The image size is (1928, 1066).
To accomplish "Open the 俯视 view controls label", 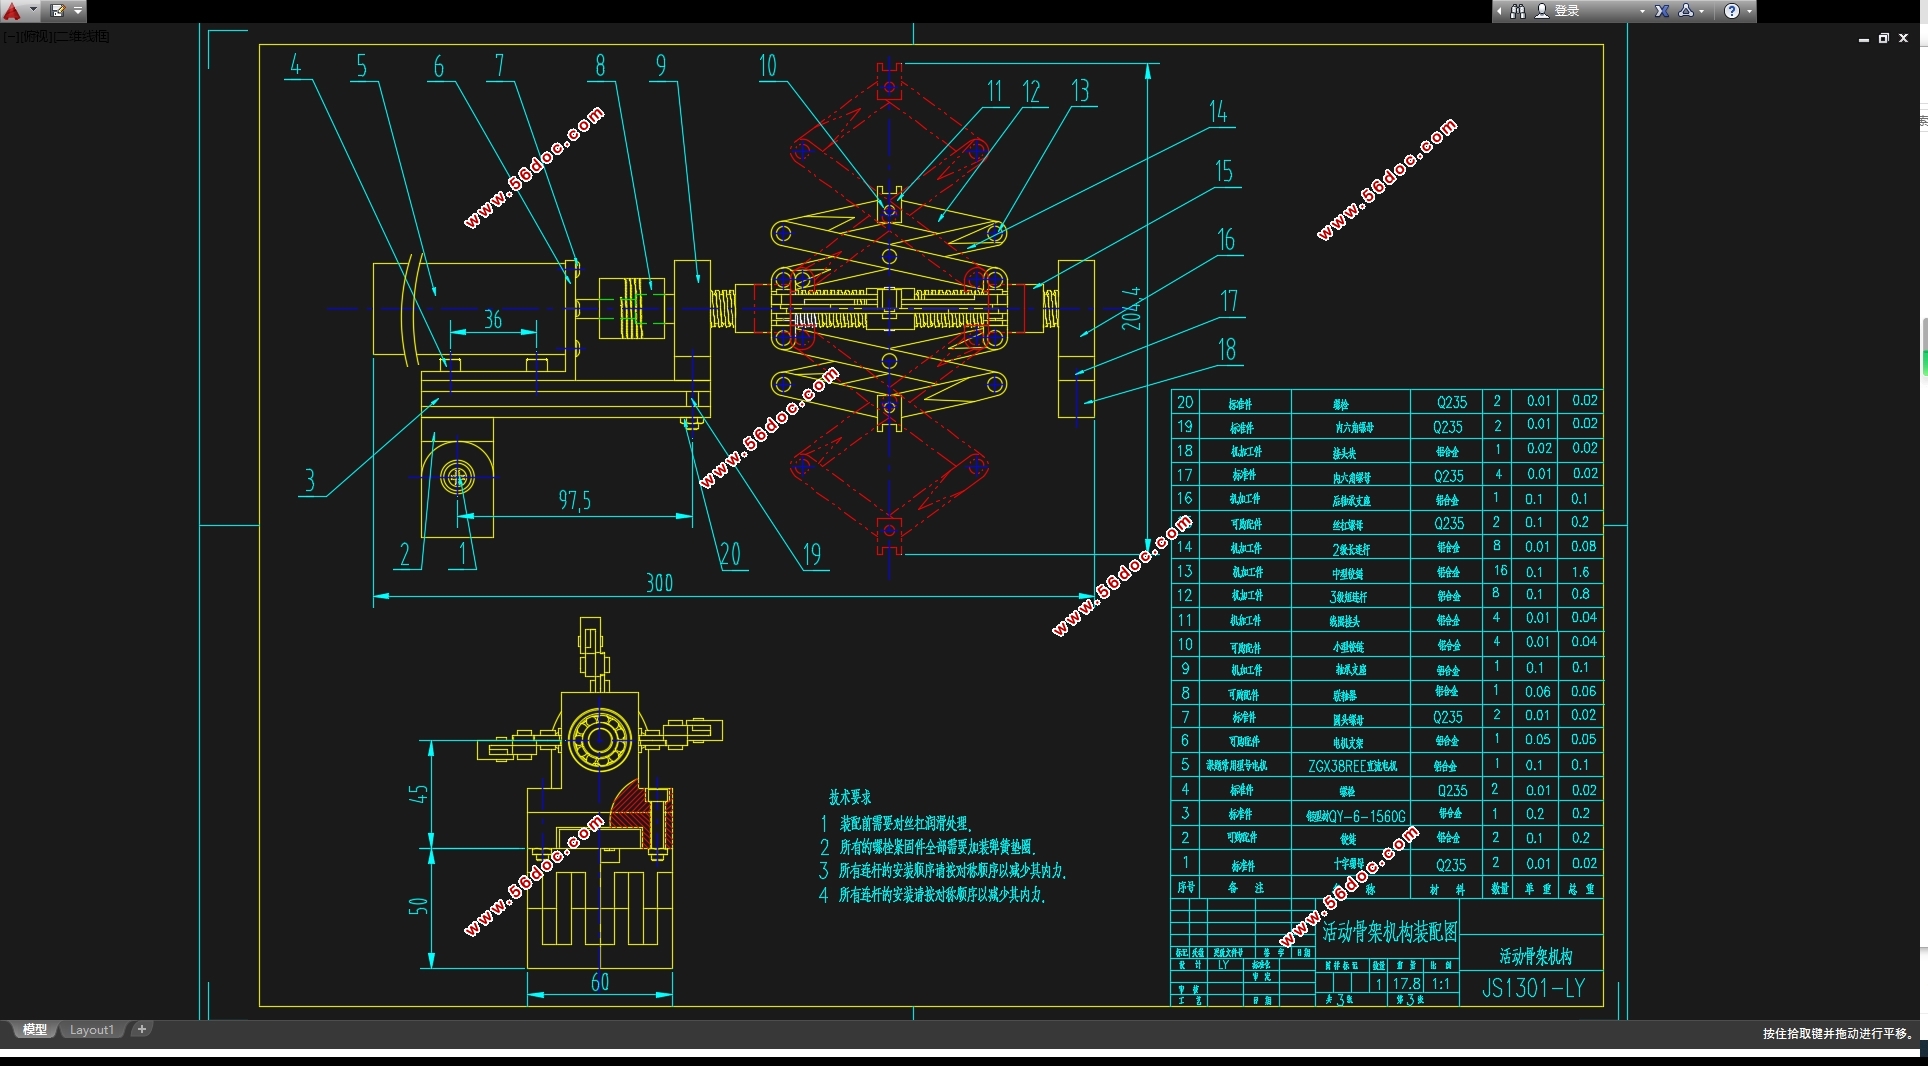I will pyautogui.click(x=36, y=37).
